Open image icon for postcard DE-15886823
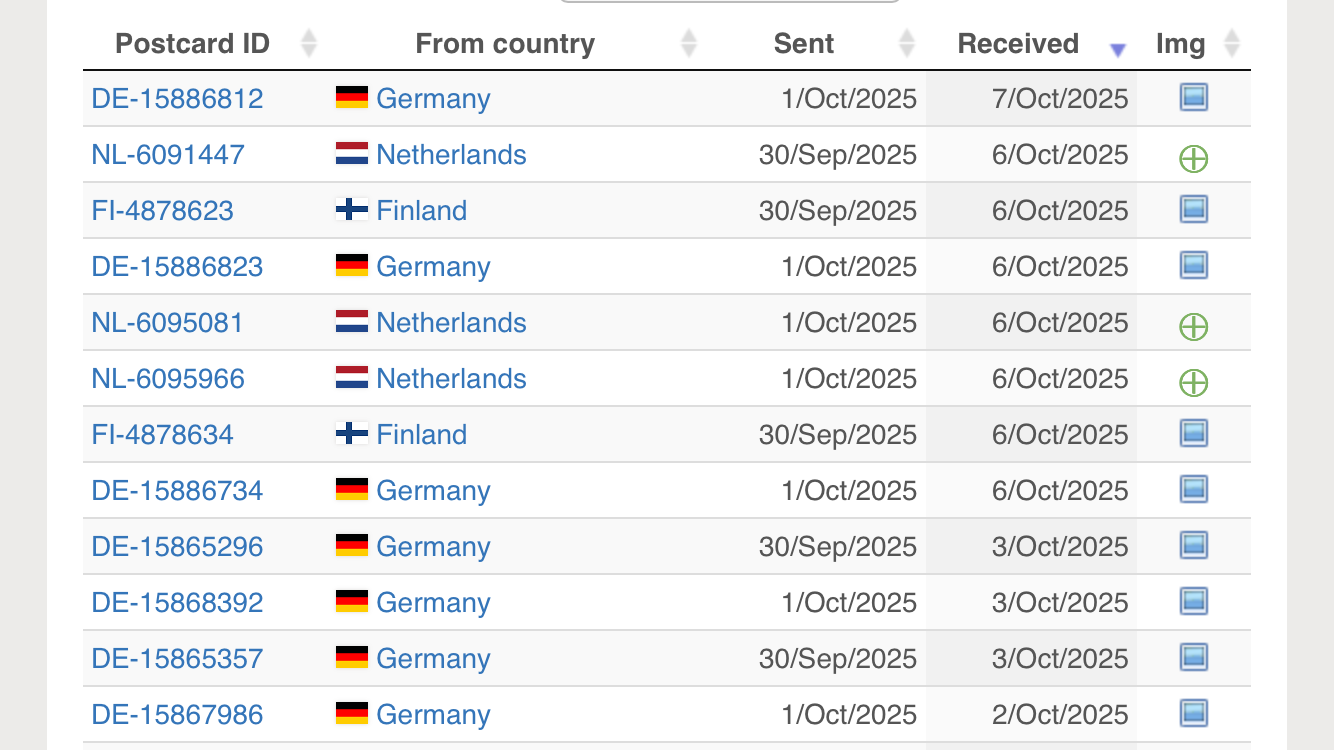Viewport: 1334px width, 750px height. (x=1193, y=266)
